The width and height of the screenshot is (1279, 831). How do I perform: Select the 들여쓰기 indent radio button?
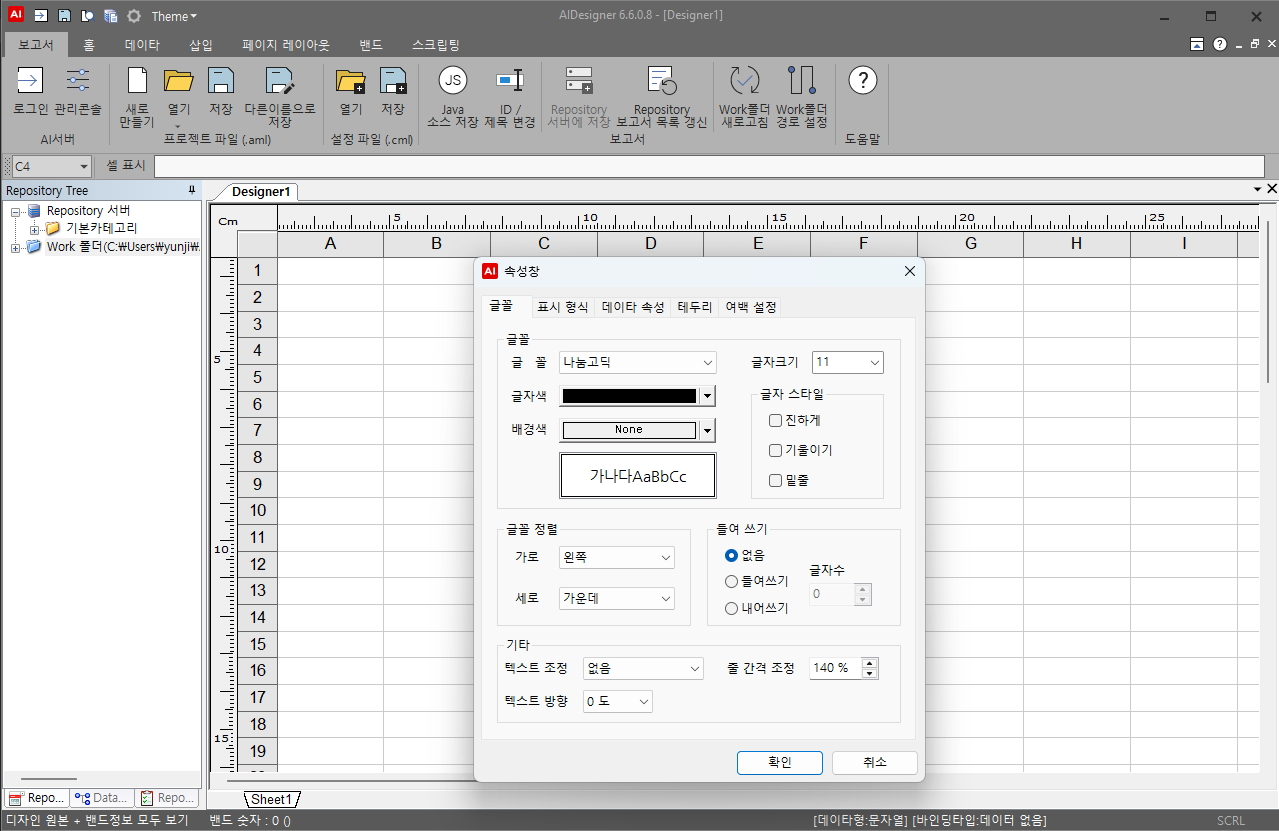click(x=732, y=582)
